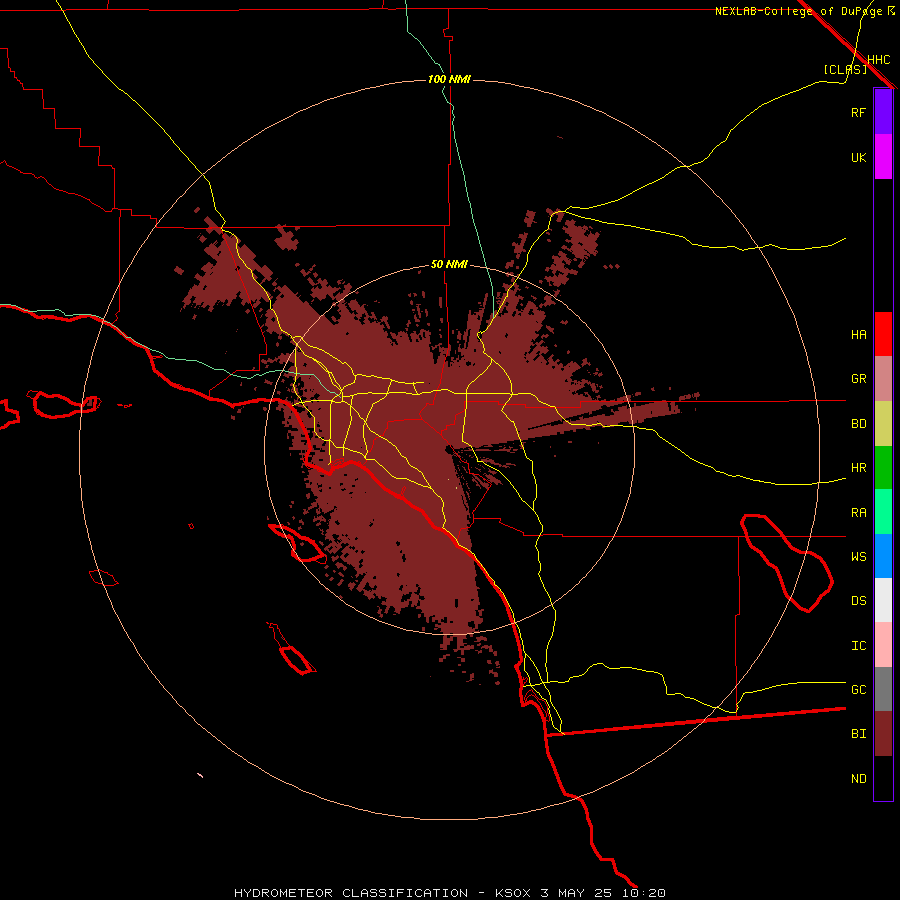900x900 pixels.
Task: Click the UK legend label
Action: point(858,157)
